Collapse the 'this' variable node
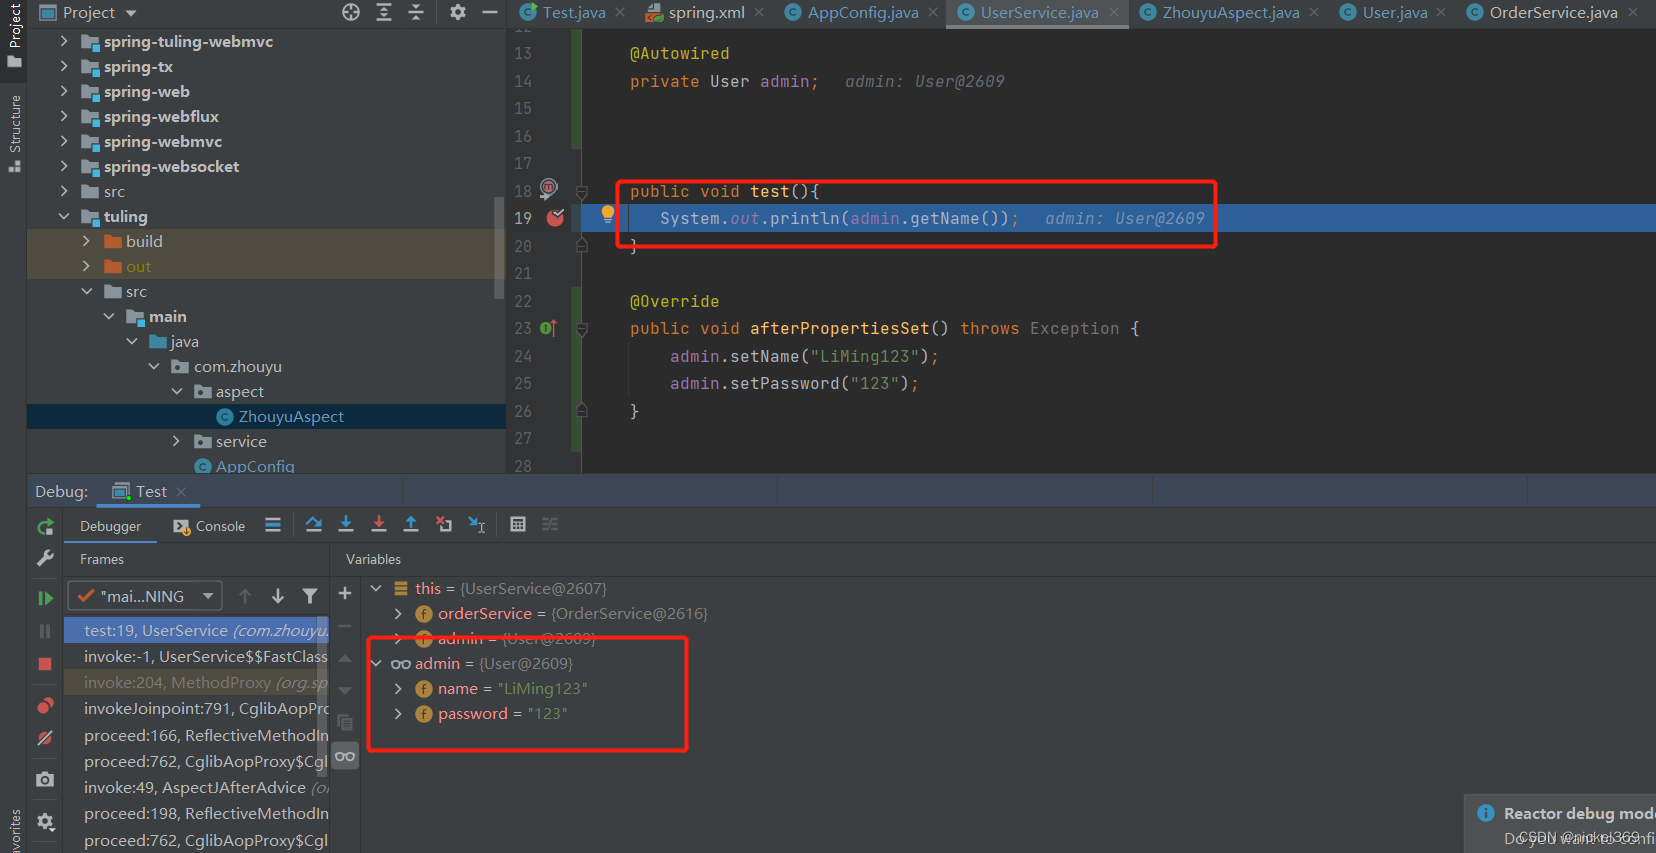 click(x=376, y=588)
